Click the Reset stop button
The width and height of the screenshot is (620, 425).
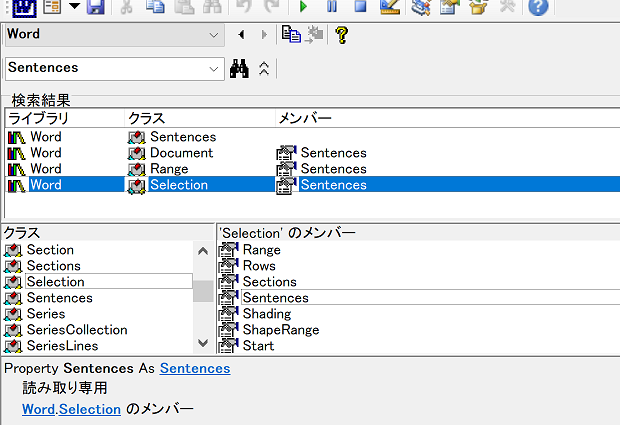click(360, 8)
